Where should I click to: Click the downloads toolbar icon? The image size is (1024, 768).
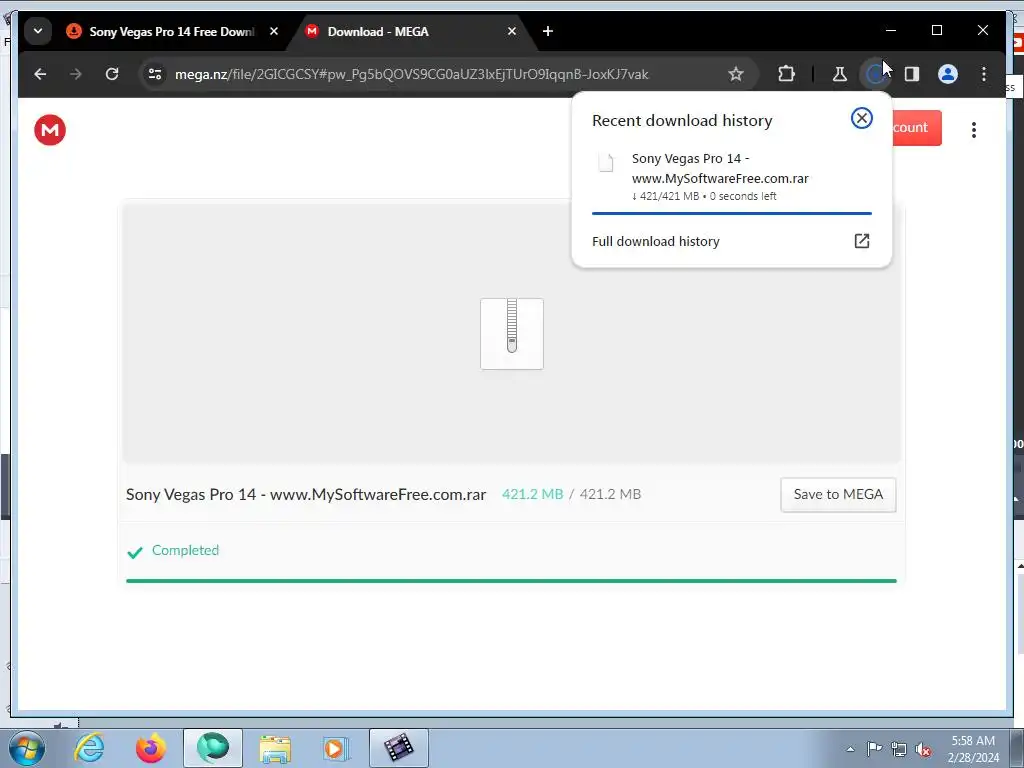point(875,74)
